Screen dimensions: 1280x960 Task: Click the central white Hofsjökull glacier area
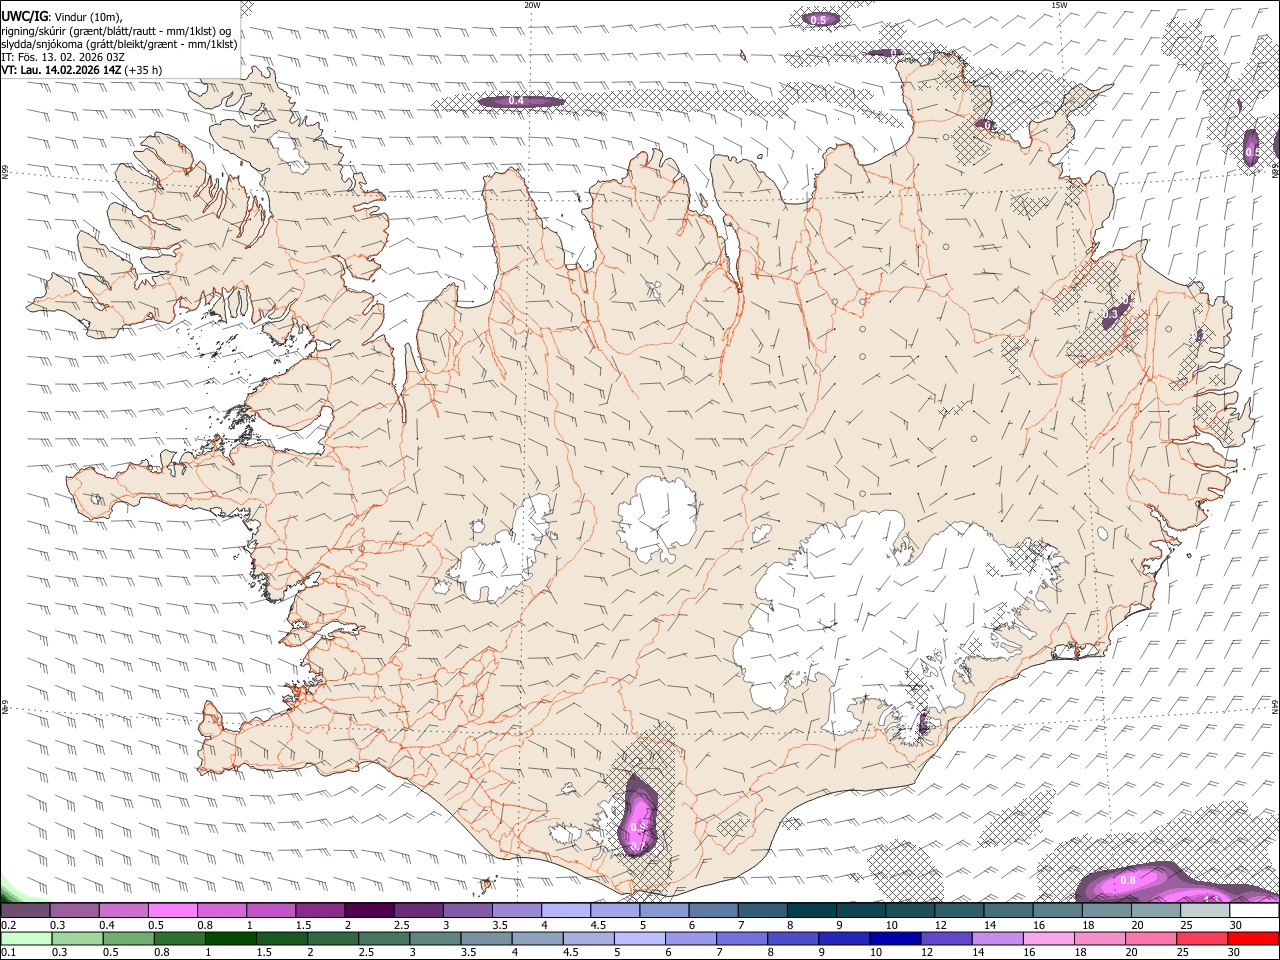[x=657, y=518]
